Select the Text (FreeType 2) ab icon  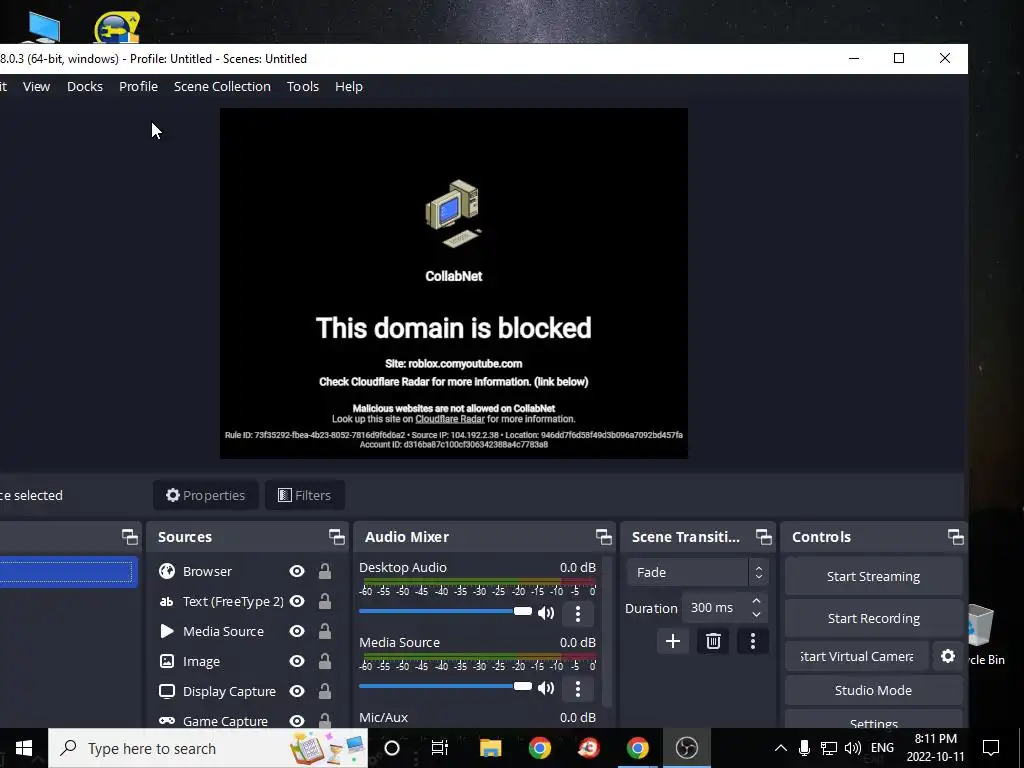point(167,601)
